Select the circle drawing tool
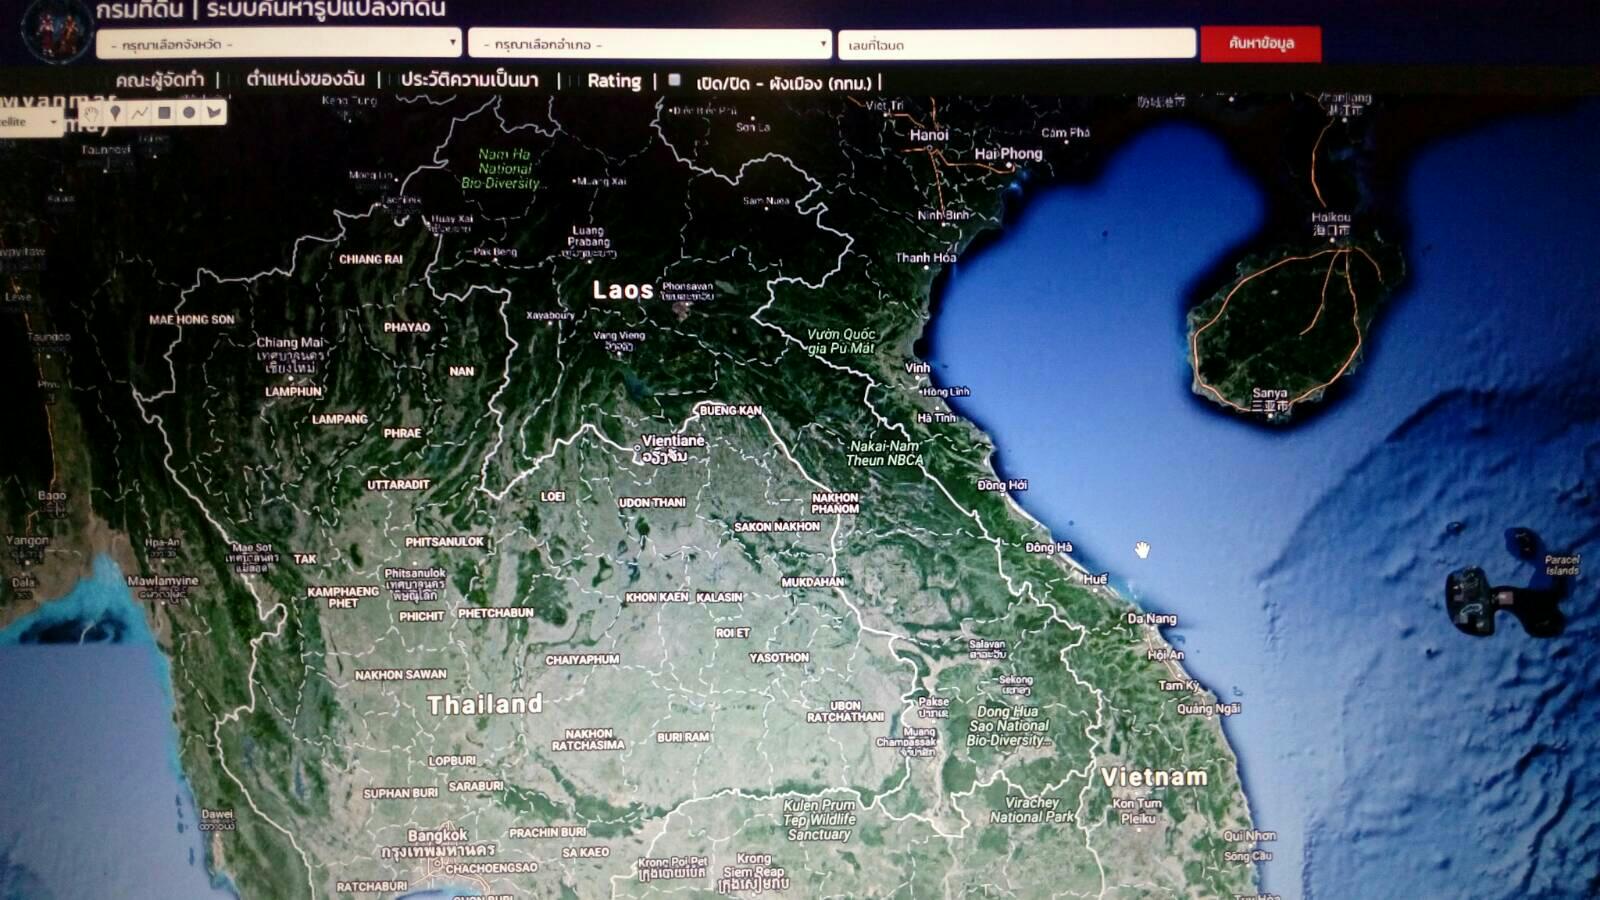This screenshot has height=900, width=1600. pos(189,113)
